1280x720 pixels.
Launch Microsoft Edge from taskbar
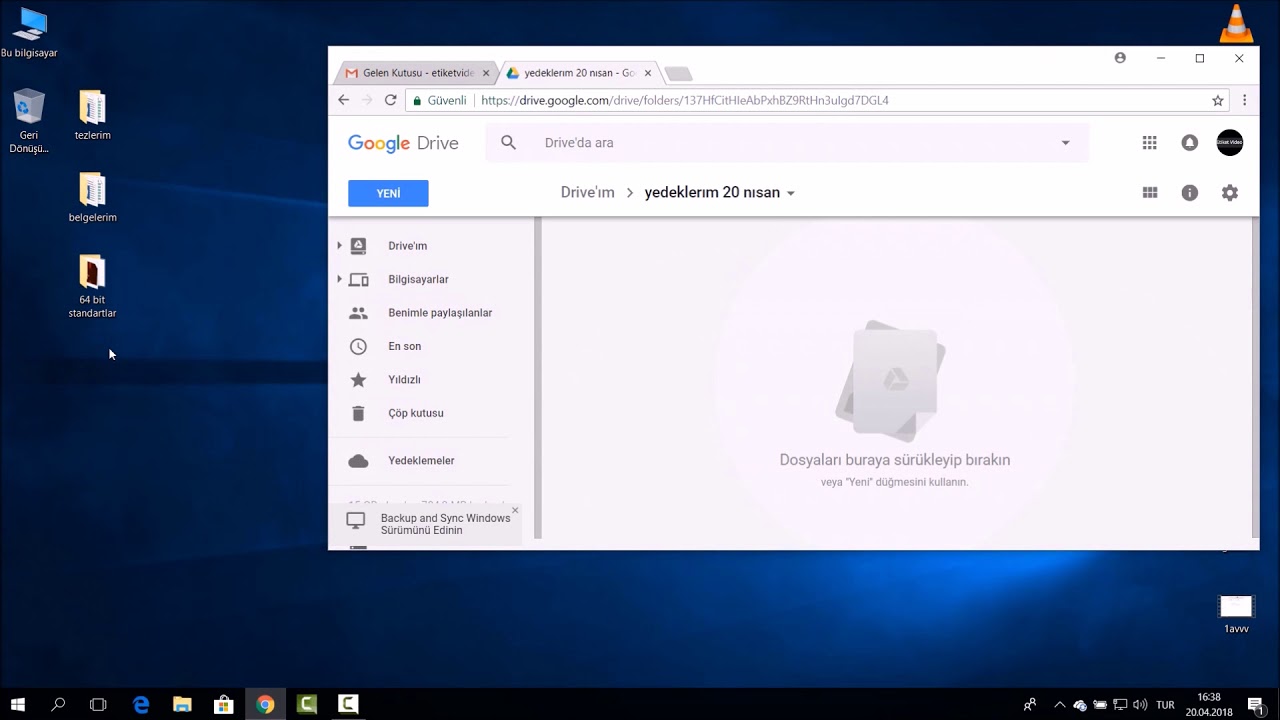pos(141,704)
